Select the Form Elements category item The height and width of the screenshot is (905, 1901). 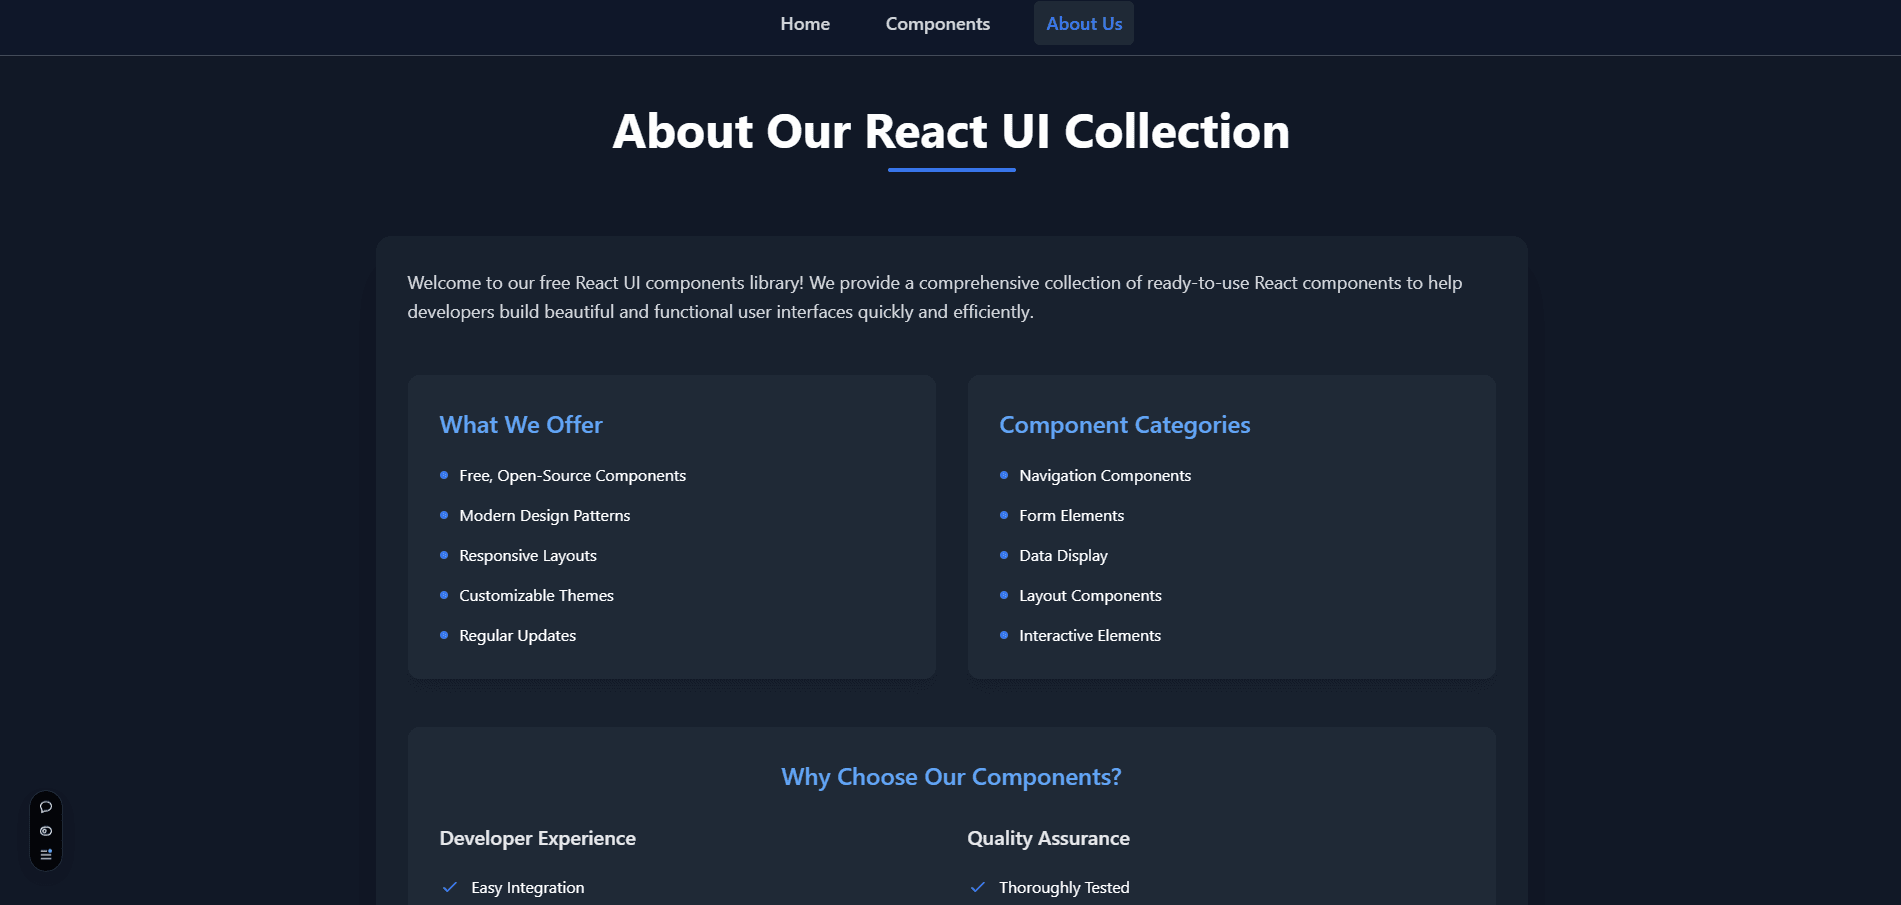click(x=1071, y=515)
